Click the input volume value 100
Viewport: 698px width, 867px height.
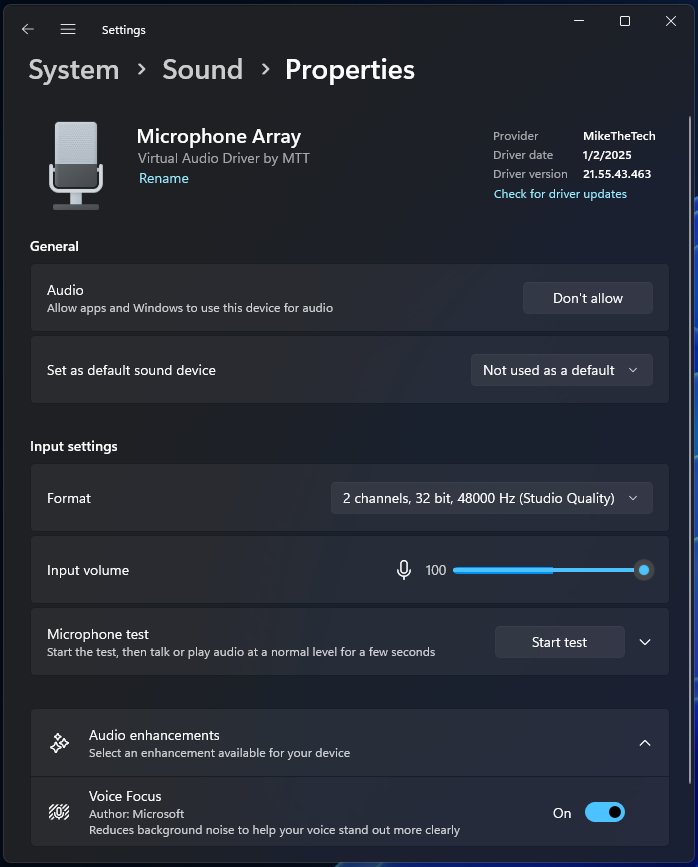point(436,570)
